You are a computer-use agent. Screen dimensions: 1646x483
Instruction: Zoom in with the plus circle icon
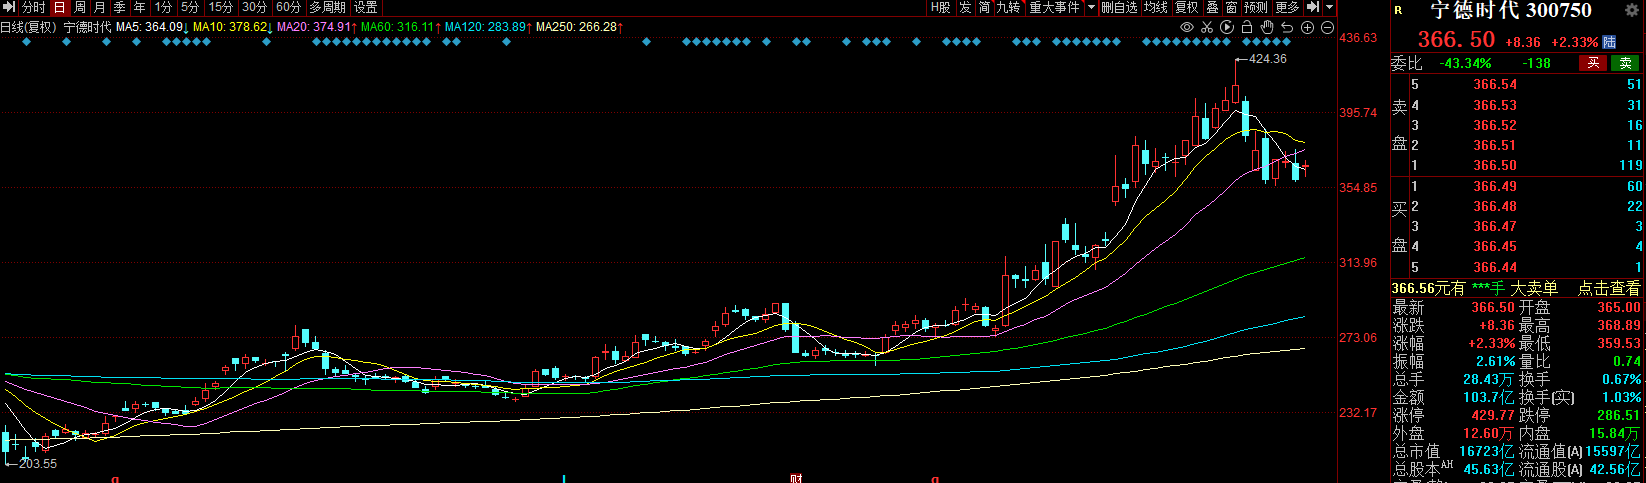tap(1307, 27)
